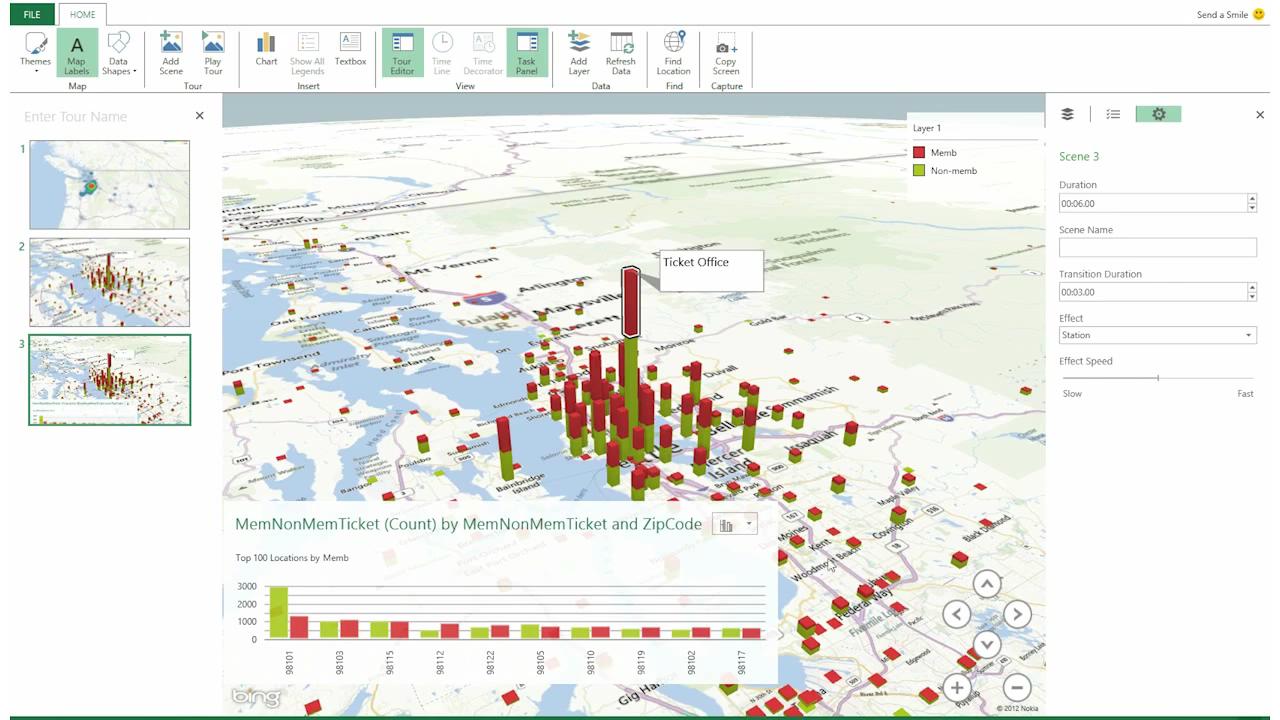This screenshot has width=1280, height=720.
Task: Click the tall green 98101 chart bar
Action: click(278, 612)
